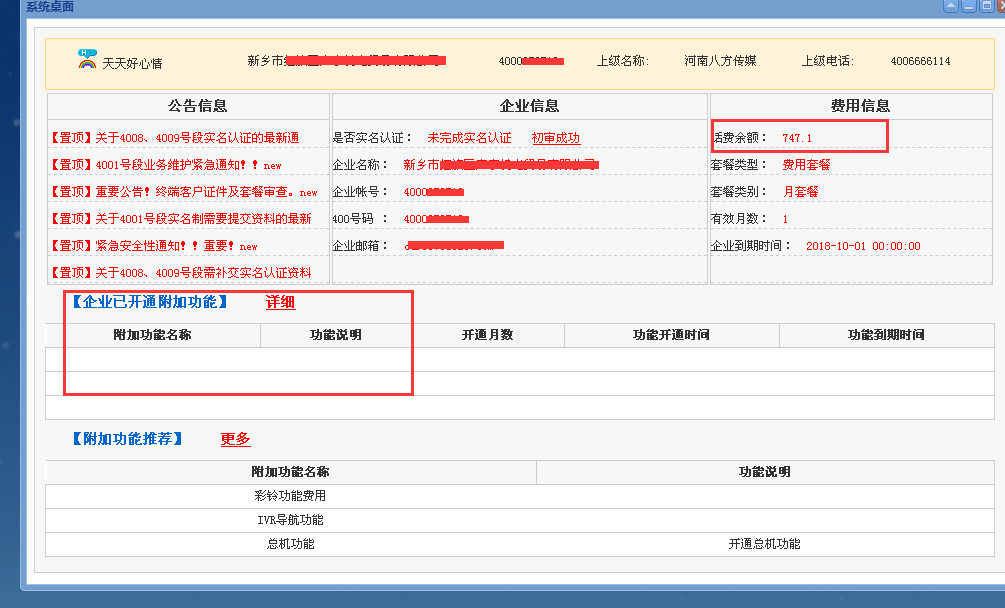Open notice 关于4001号段实名制需要提交资料
1005x608 pixels.
[180, 218]
